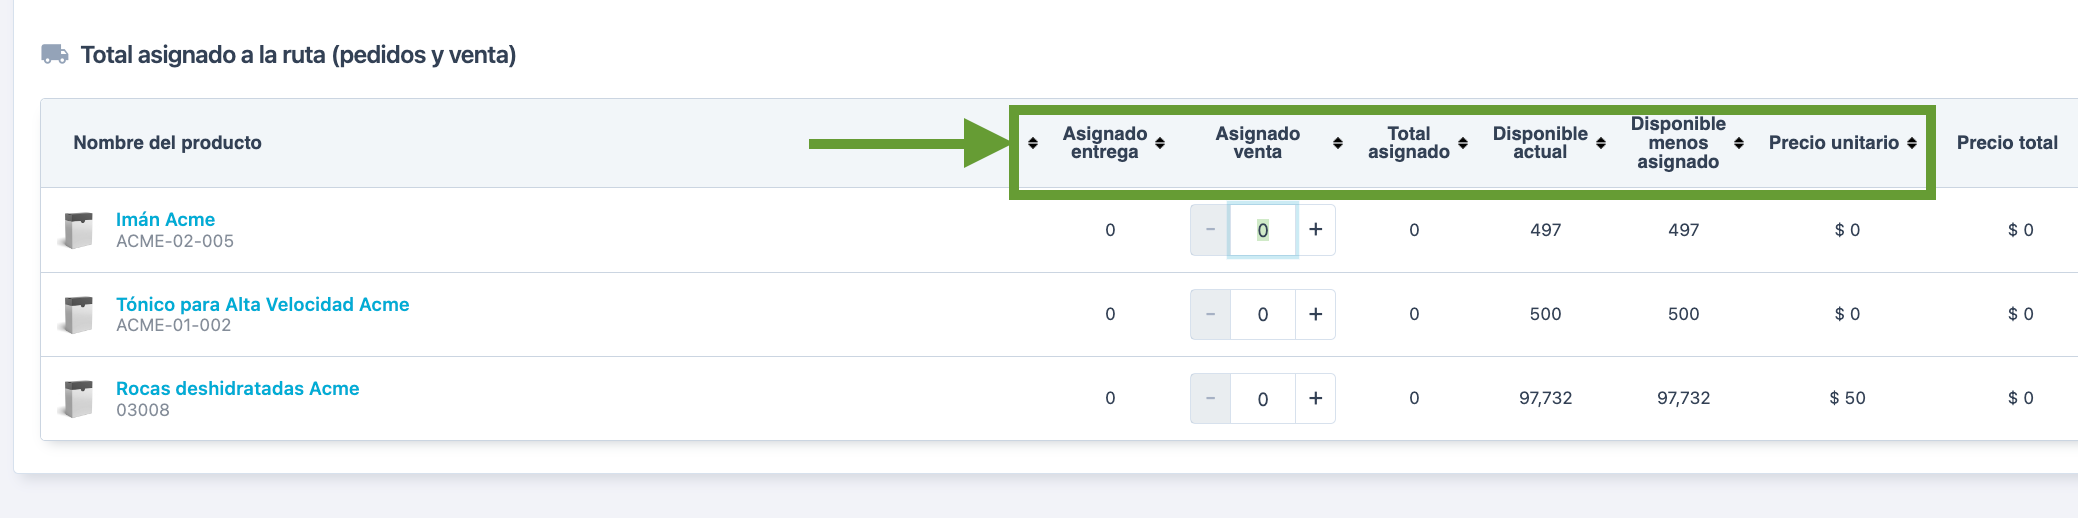Click the Imán Acme product thumbnail

(77, 230)
